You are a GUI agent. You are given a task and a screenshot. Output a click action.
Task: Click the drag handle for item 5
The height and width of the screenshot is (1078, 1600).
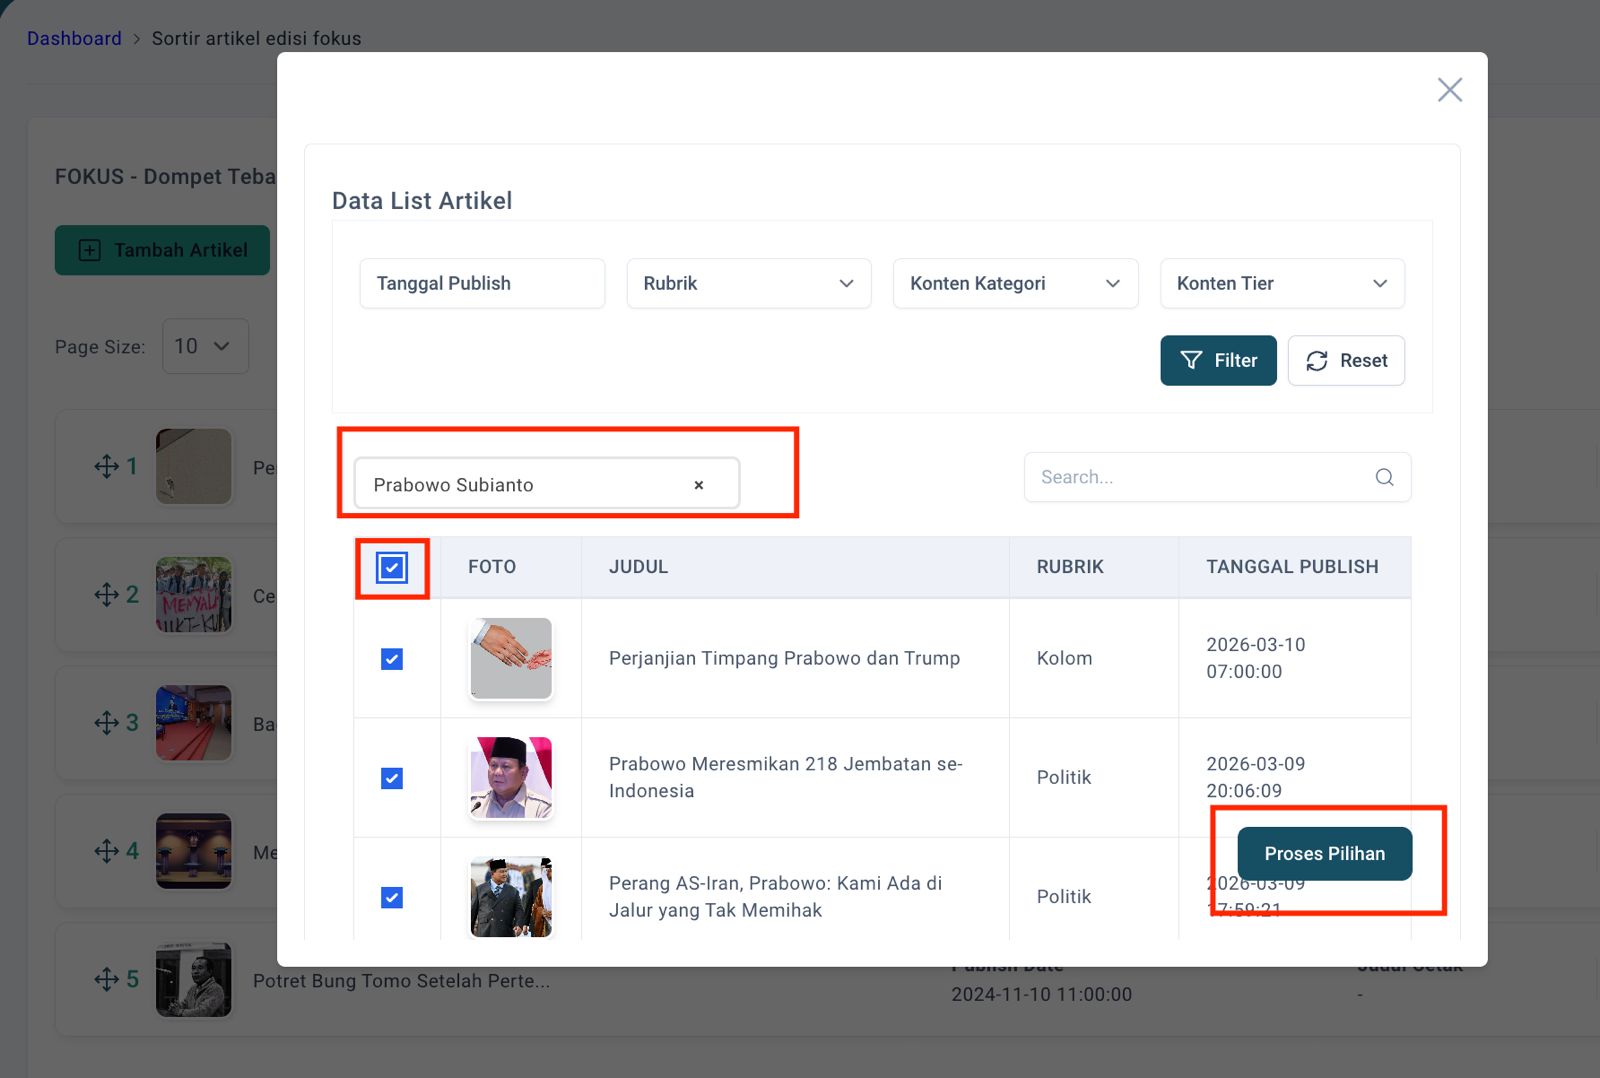pos(106,979)
